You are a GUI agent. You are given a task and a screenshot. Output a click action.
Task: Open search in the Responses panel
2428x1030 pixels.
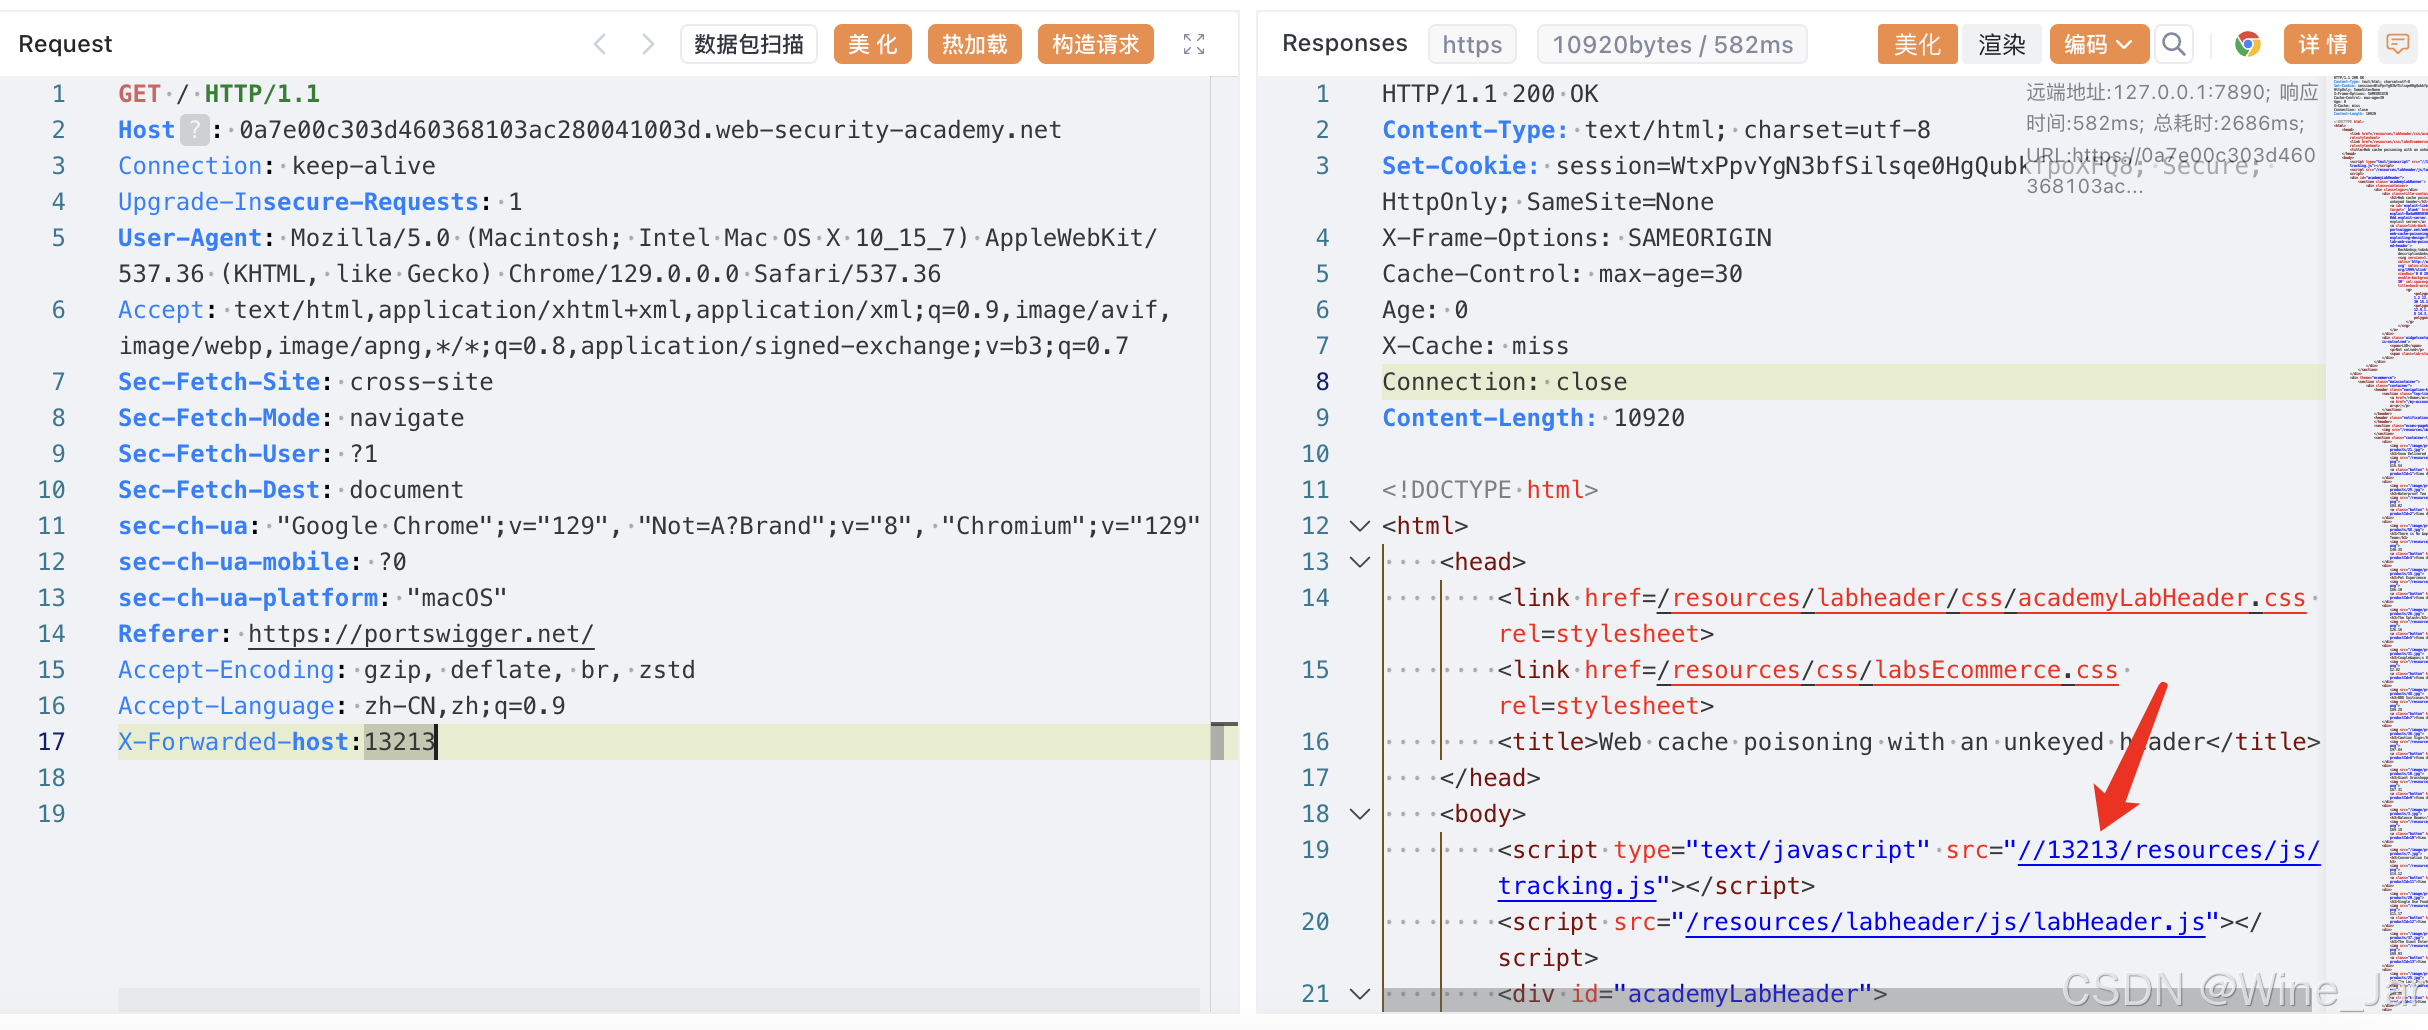[2173, 44]
